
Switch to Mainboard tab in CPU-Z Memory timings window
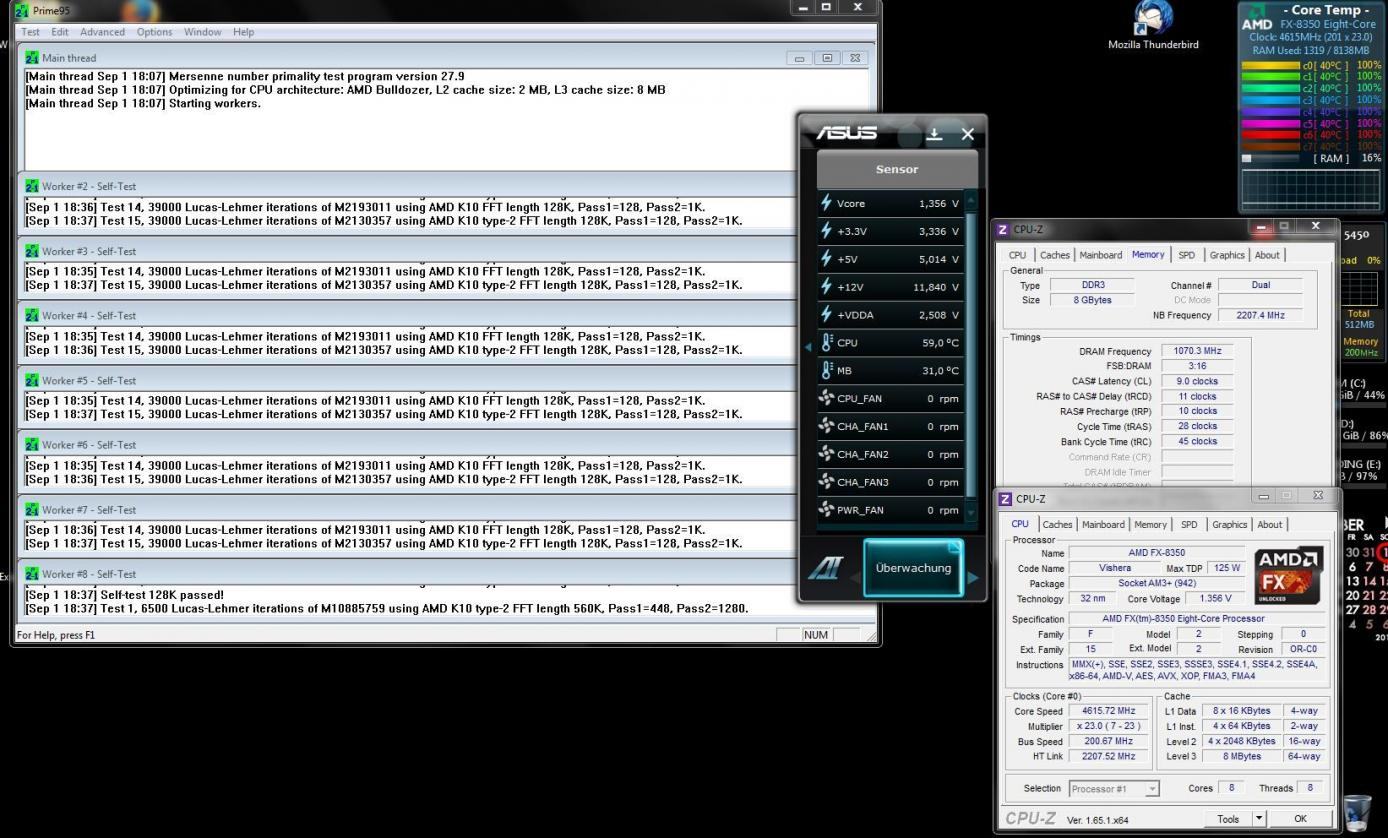point(1101,255)
